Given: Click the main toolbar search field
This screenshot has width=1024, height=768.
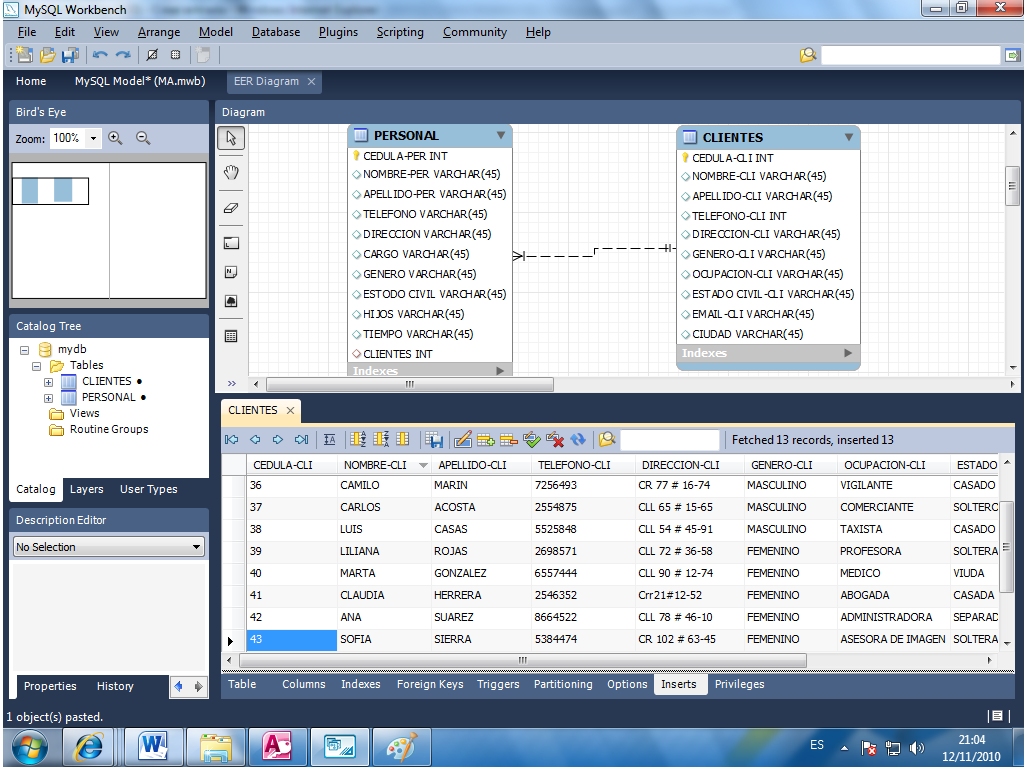Looking at the screenshot, I should pyautogui.click(x=910, y=56).
